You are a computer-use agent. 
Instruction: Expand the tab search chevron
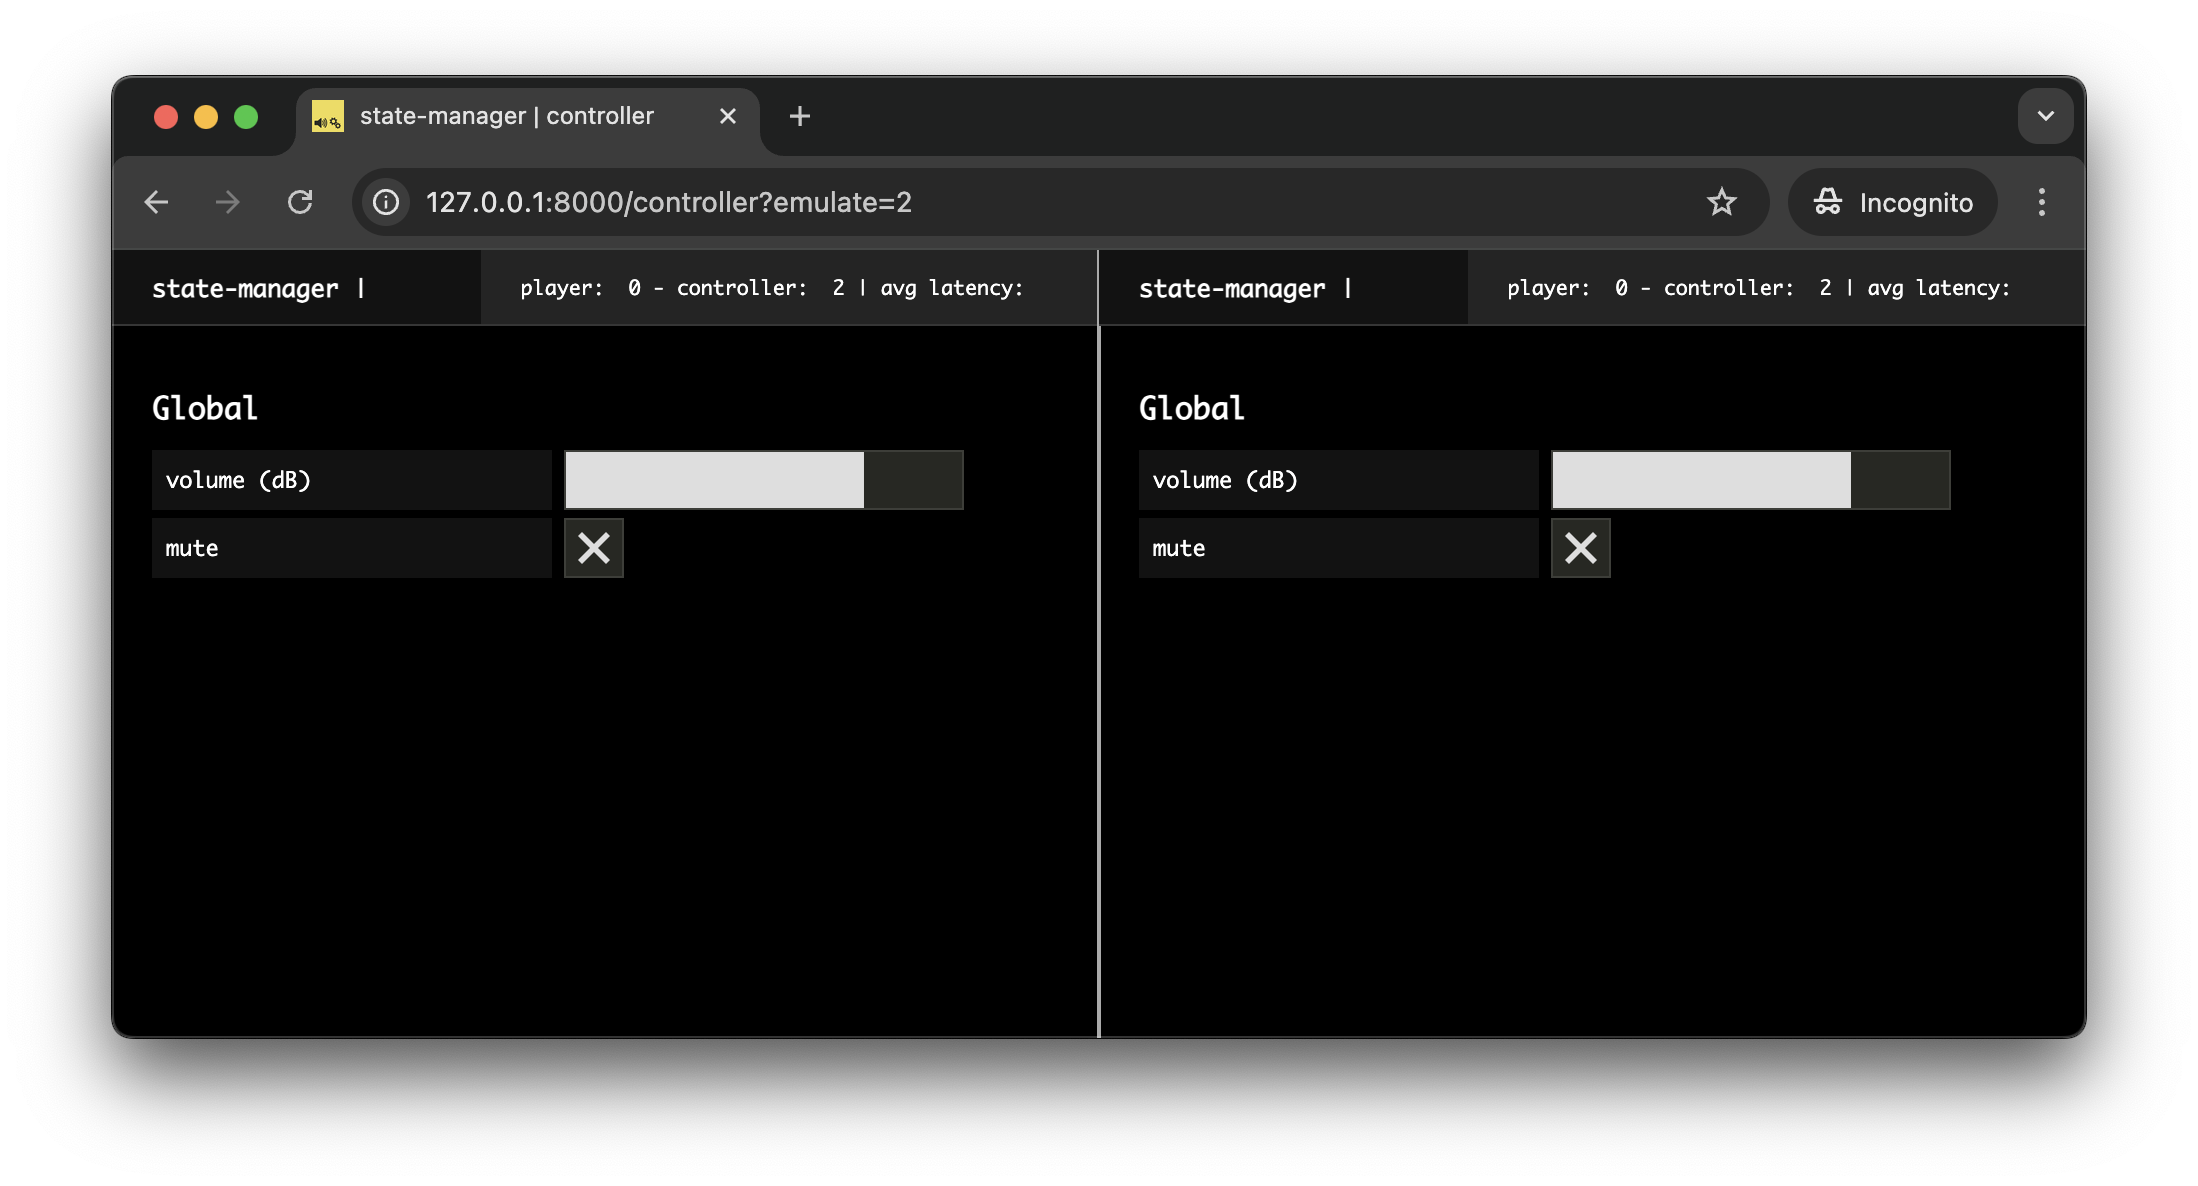(x=2045, y=116)
